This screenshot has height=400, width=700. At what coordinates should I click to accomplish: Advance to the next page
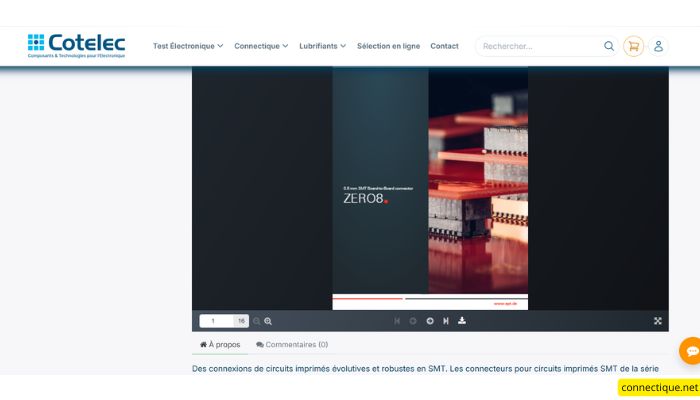(x=430, y=321)
